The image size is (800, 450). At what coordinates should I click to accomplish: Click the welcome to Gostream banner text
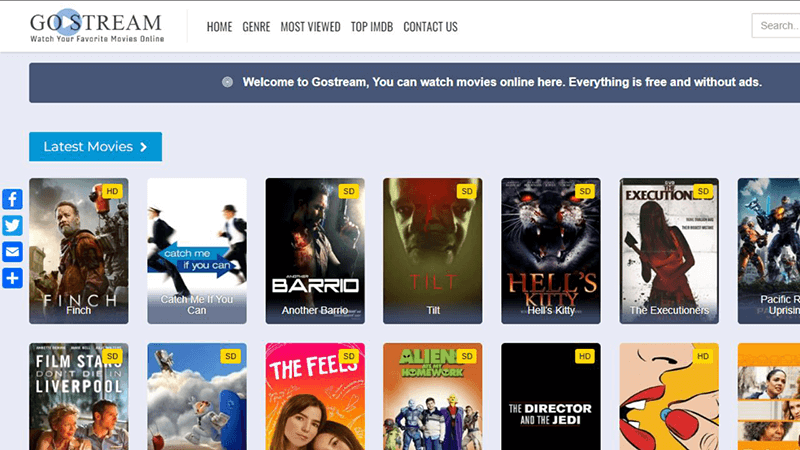(x=502, y=82)
